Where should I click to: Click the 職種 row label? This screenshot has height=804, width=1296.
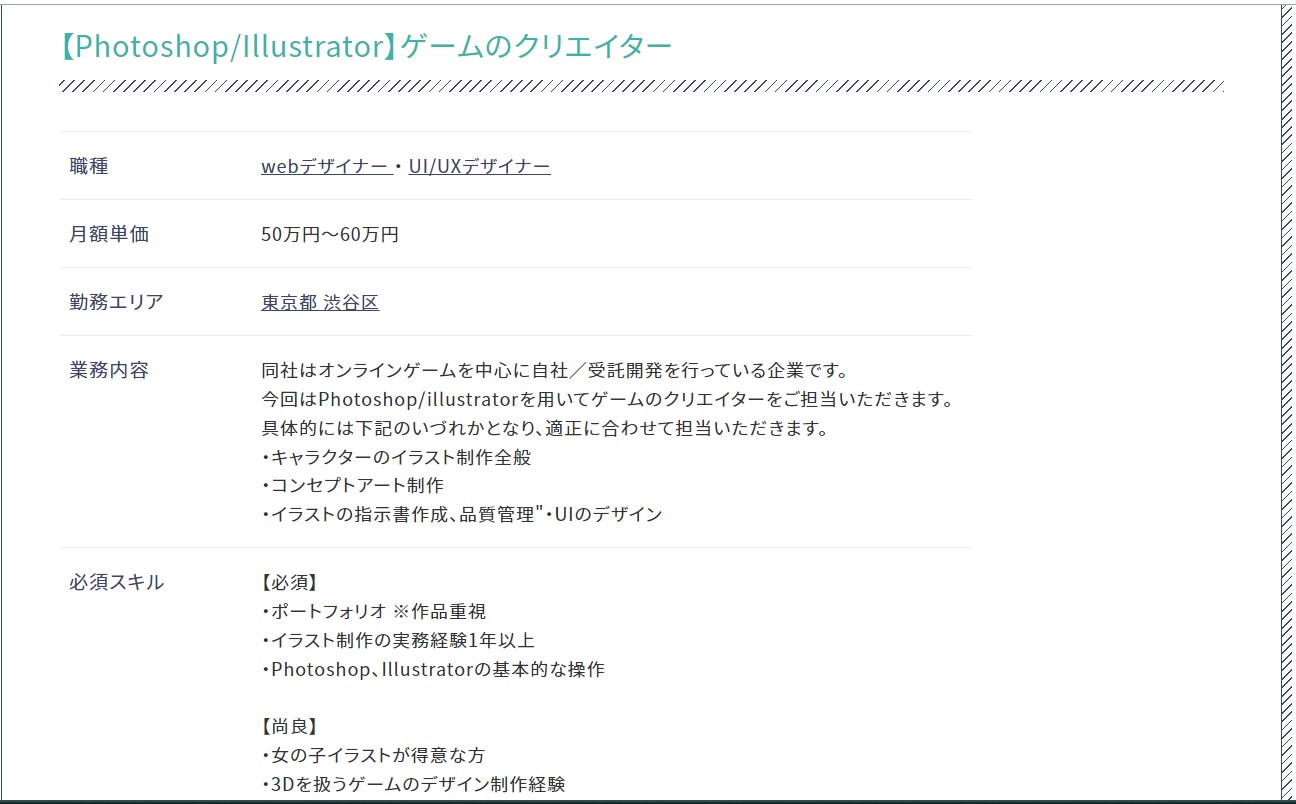89,166
